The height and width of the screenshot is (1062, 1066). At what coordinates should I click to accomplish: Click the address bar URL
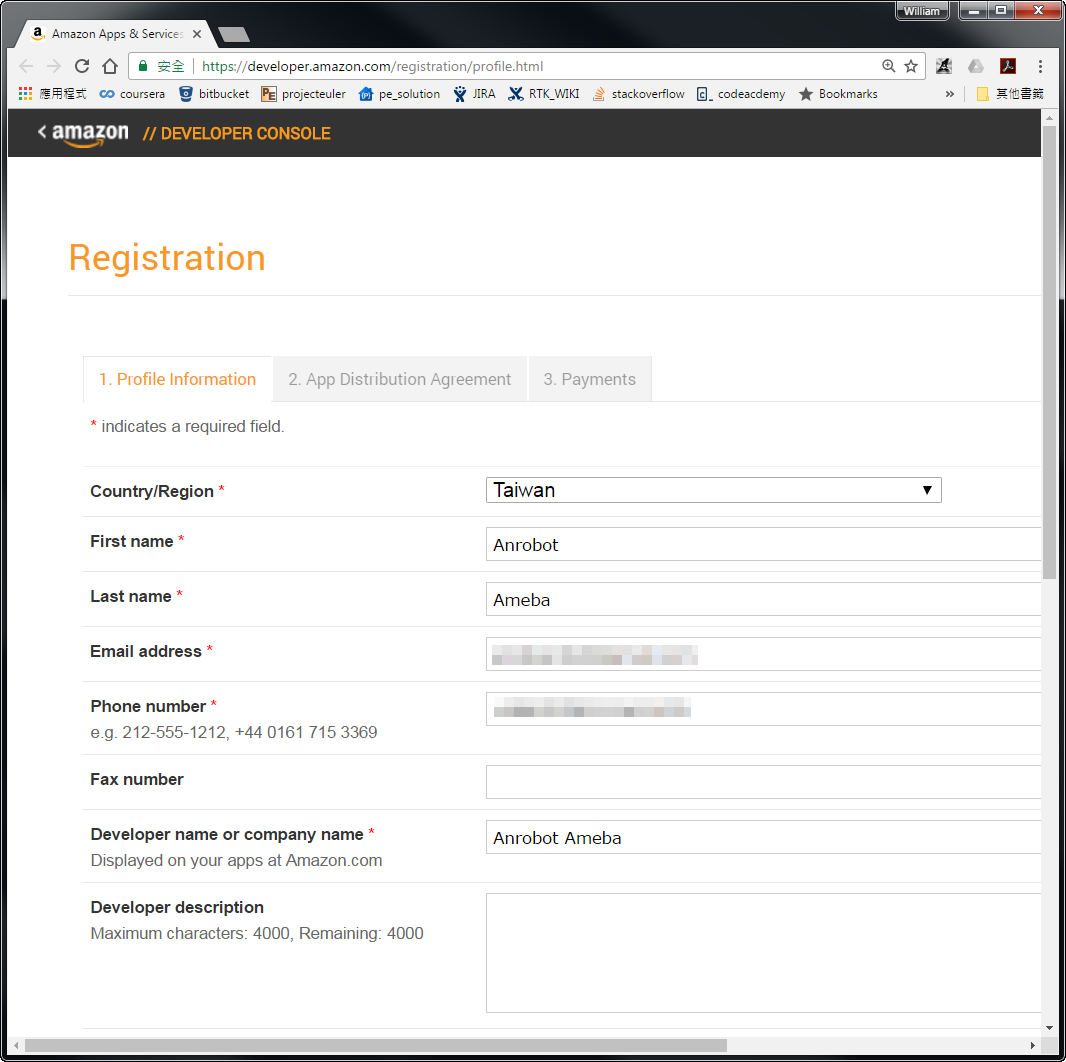[373, 66]
